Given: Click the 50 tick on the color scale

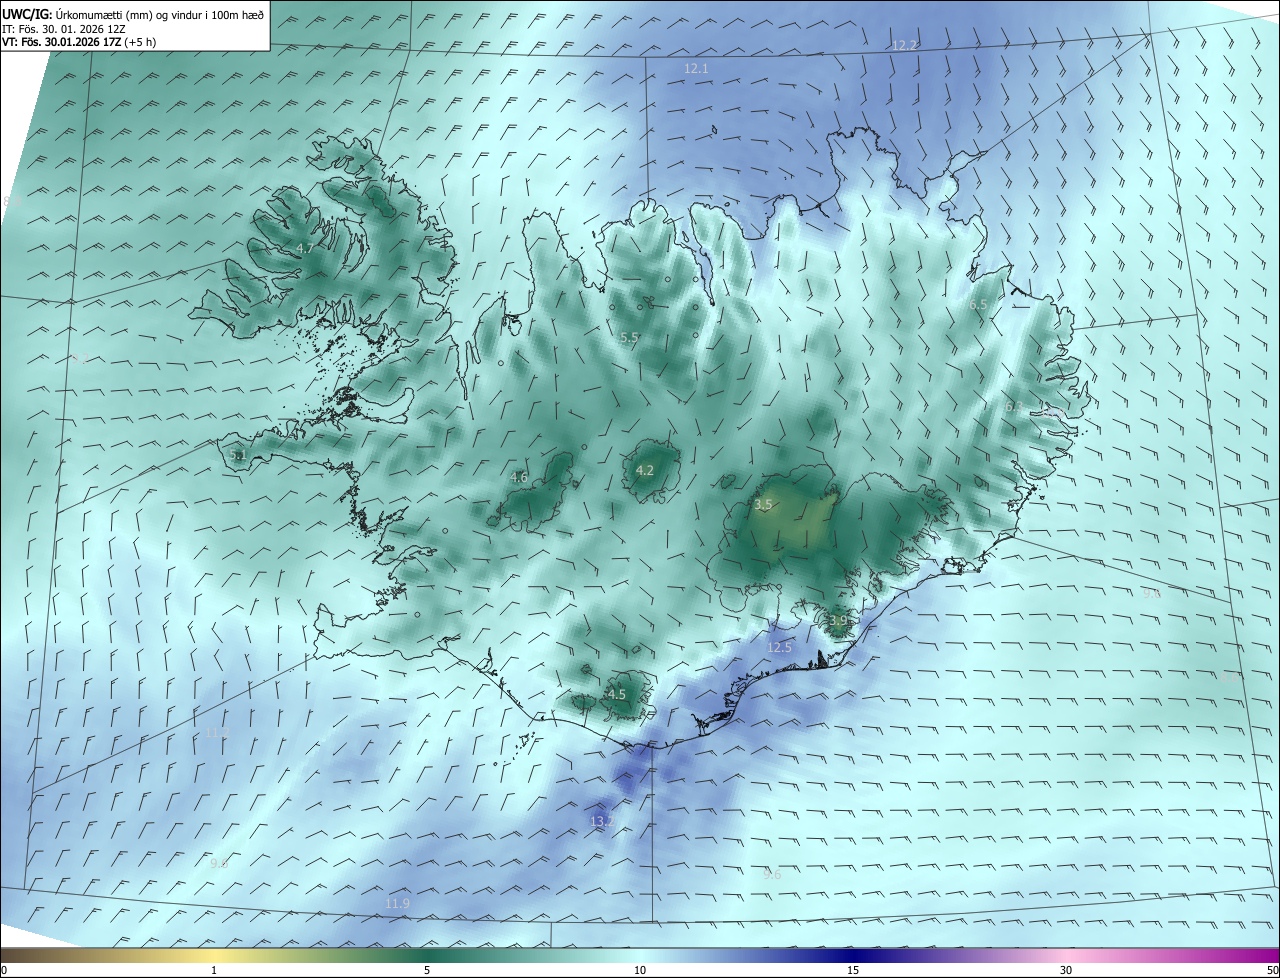Looking at the screenshot, I should tap(1272, 970).
